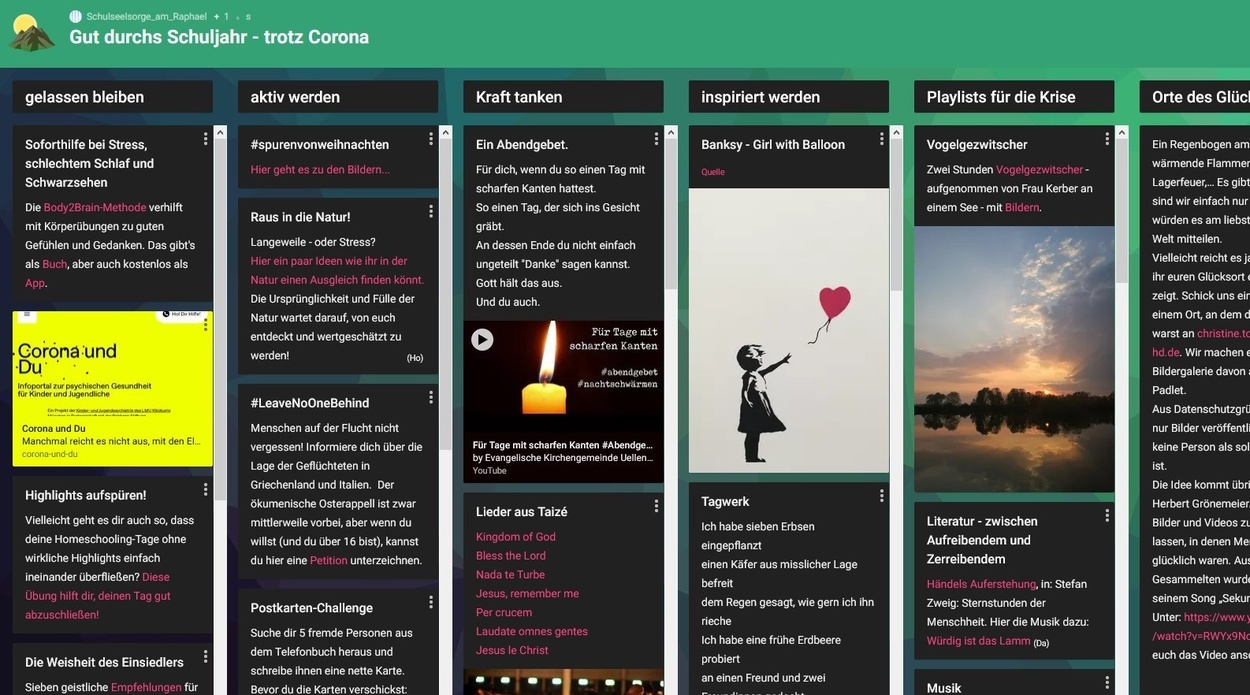Open options menu for Tagwerk post

tap(882, 496)
